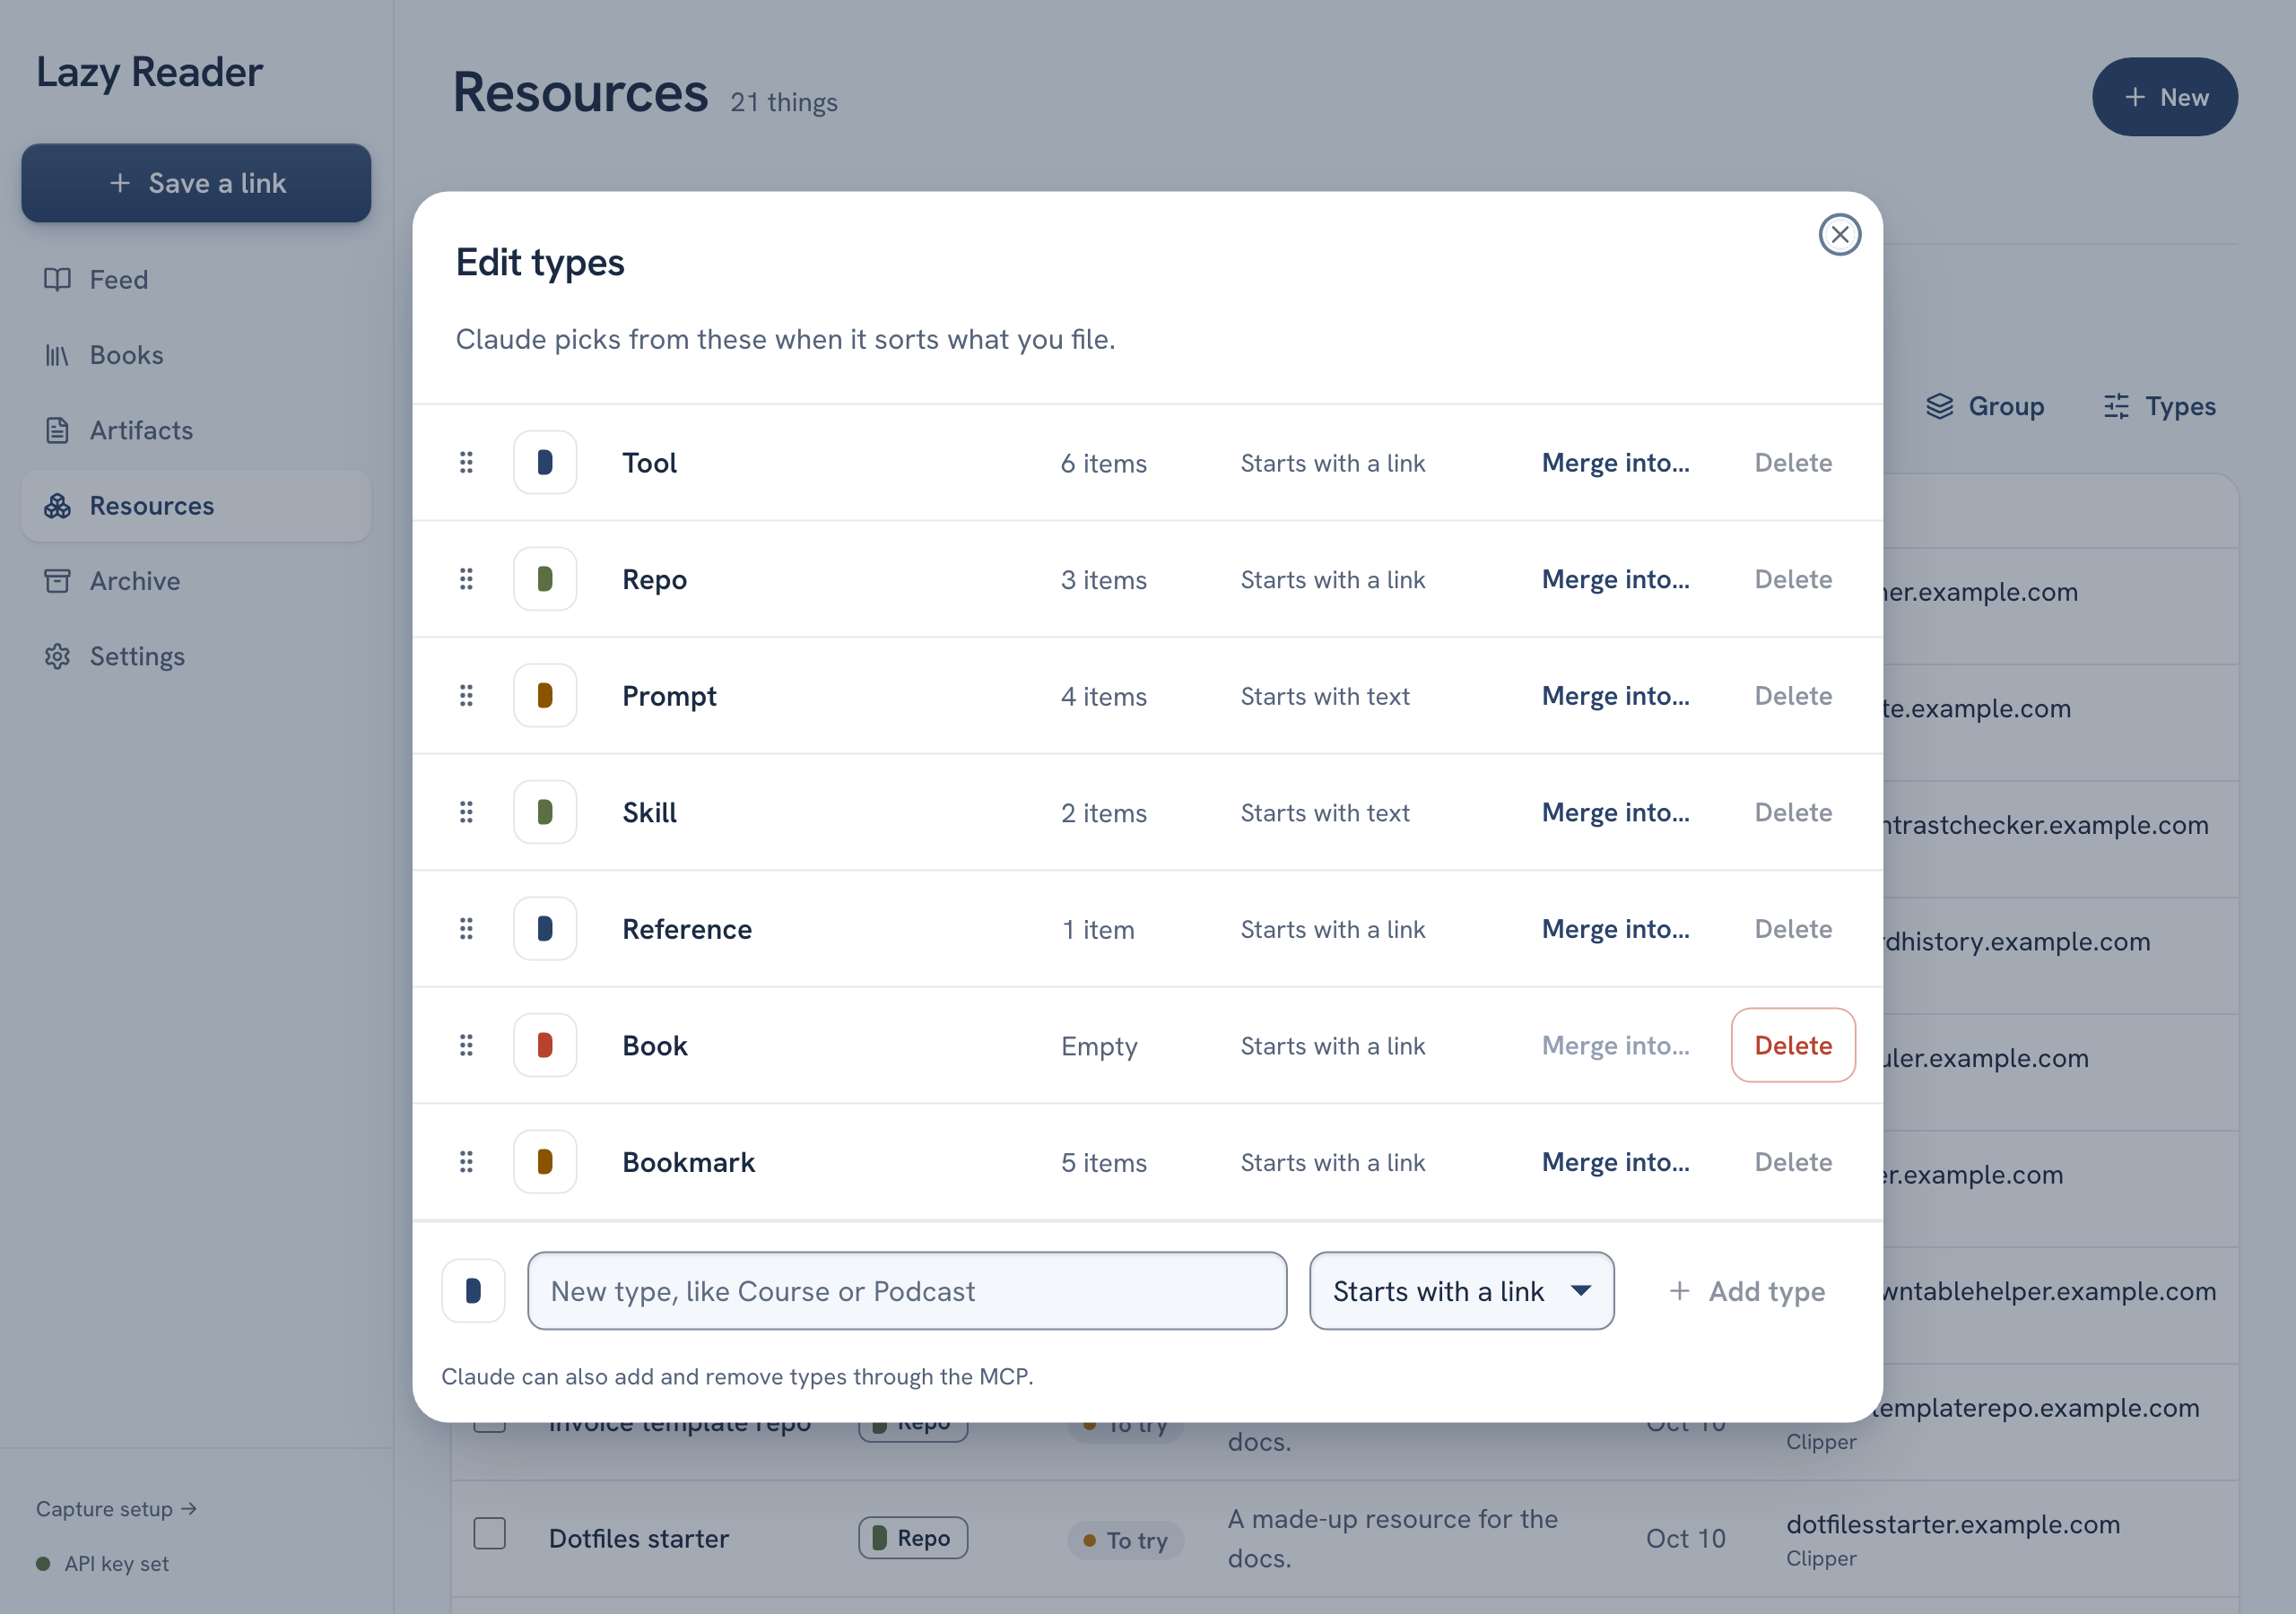Screen dimensions: 2296x1614
Task: Create a new resource with New
Action: click(x=2165, y=97)
